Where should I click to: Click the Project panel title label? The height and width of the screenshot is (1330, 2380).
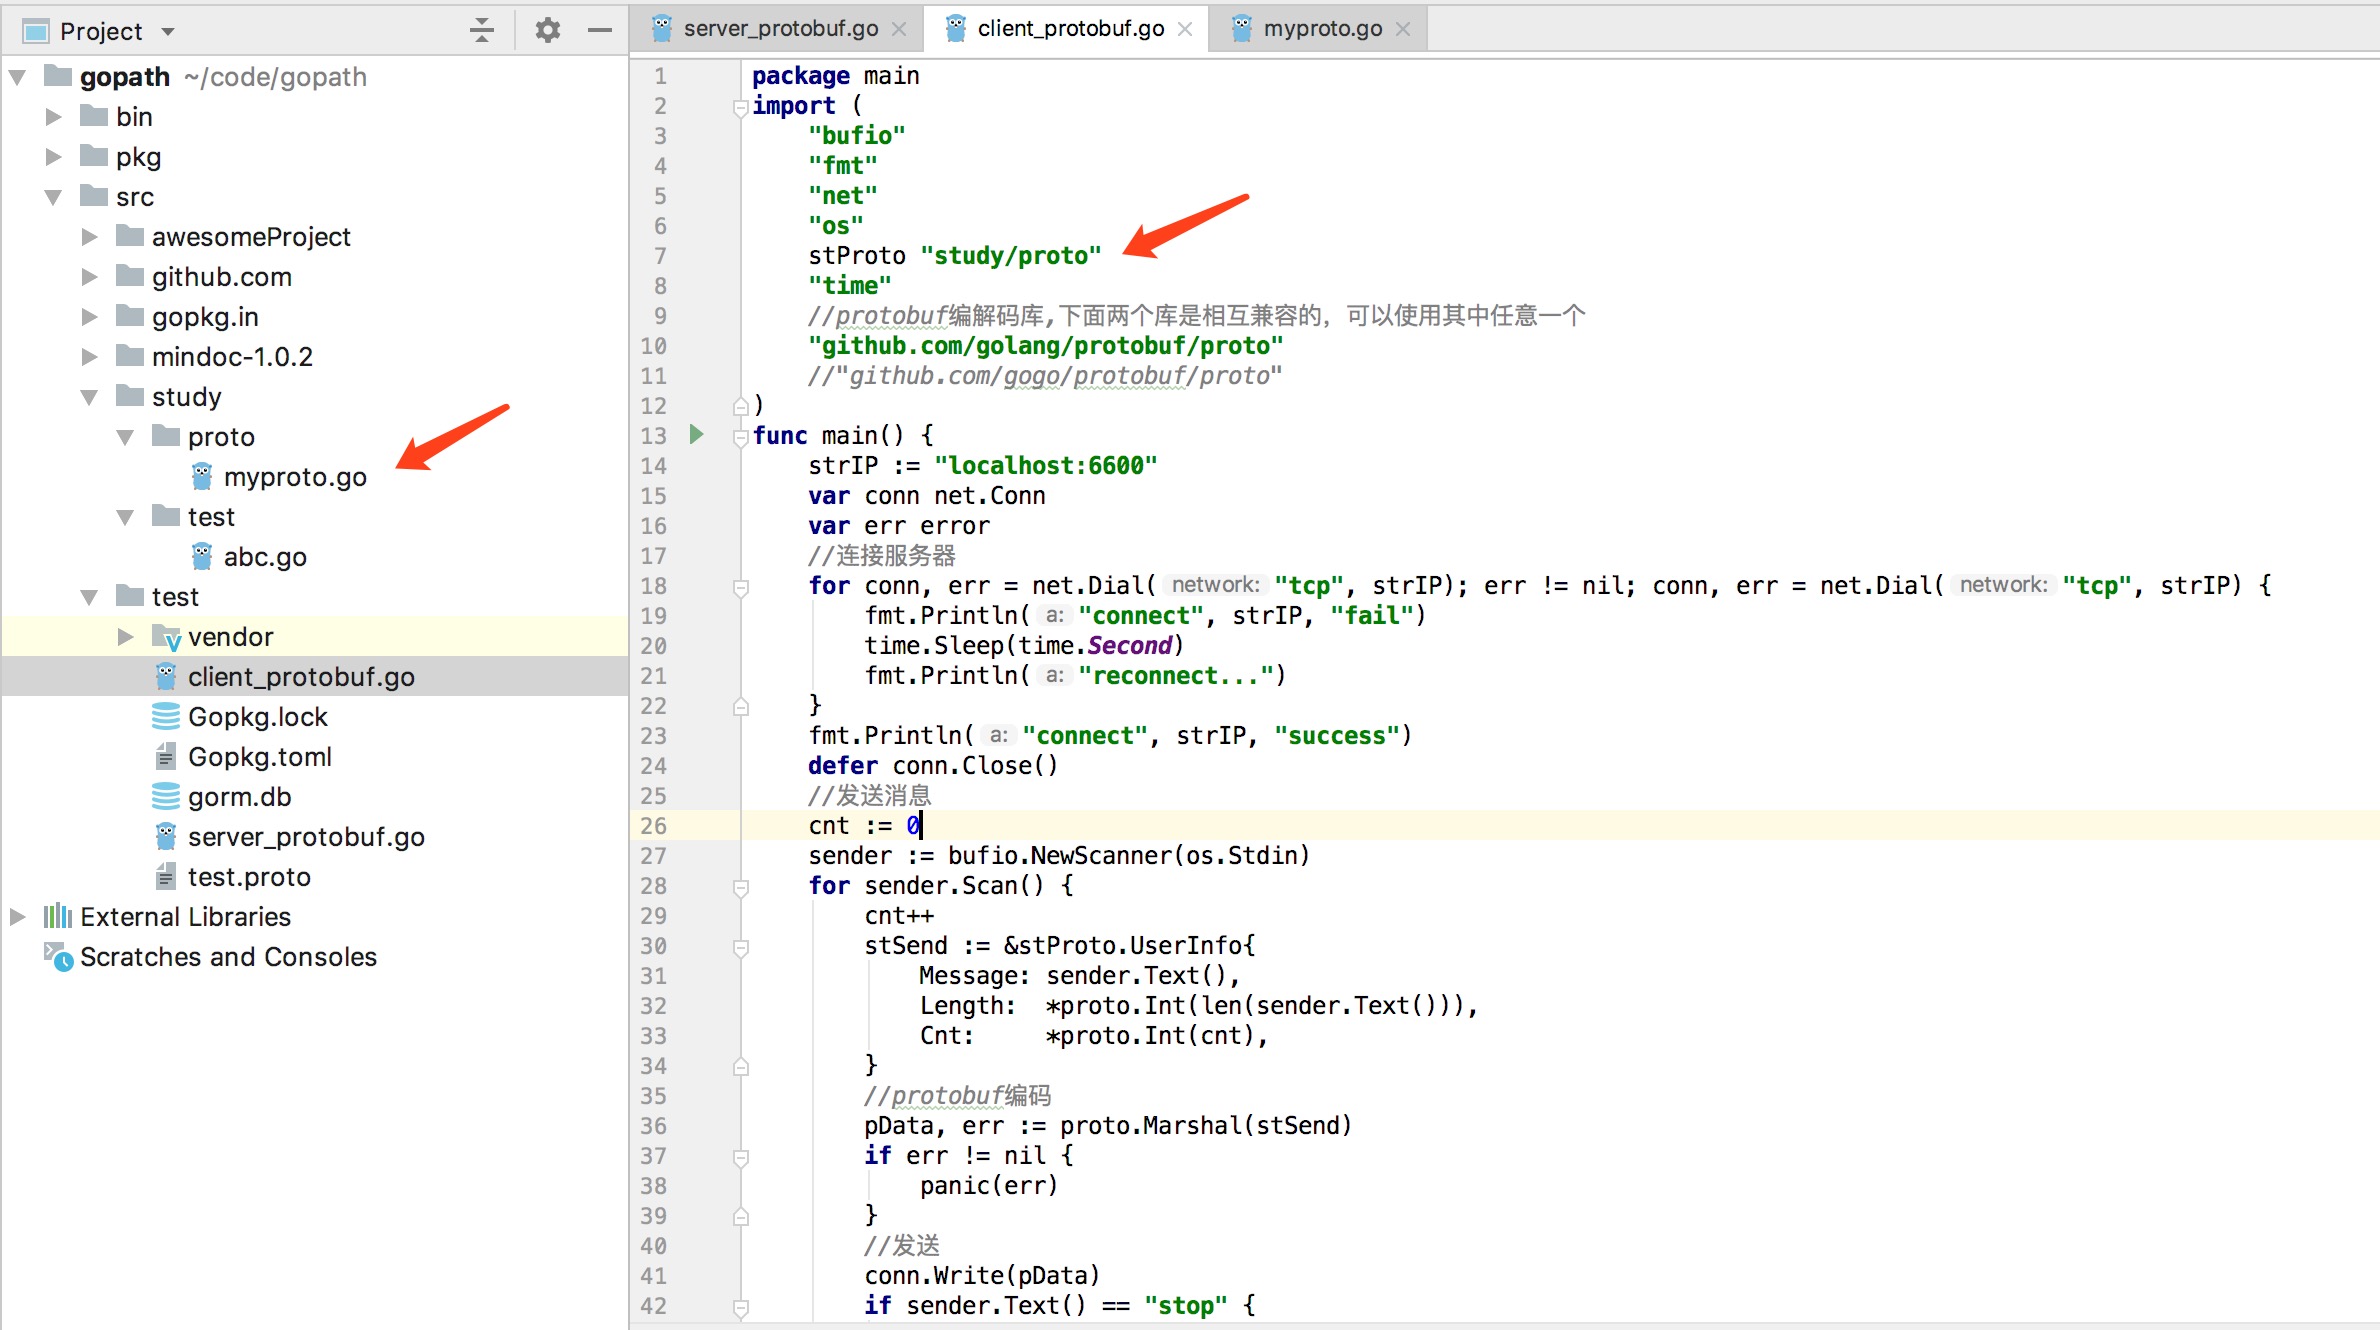point(101,32)
